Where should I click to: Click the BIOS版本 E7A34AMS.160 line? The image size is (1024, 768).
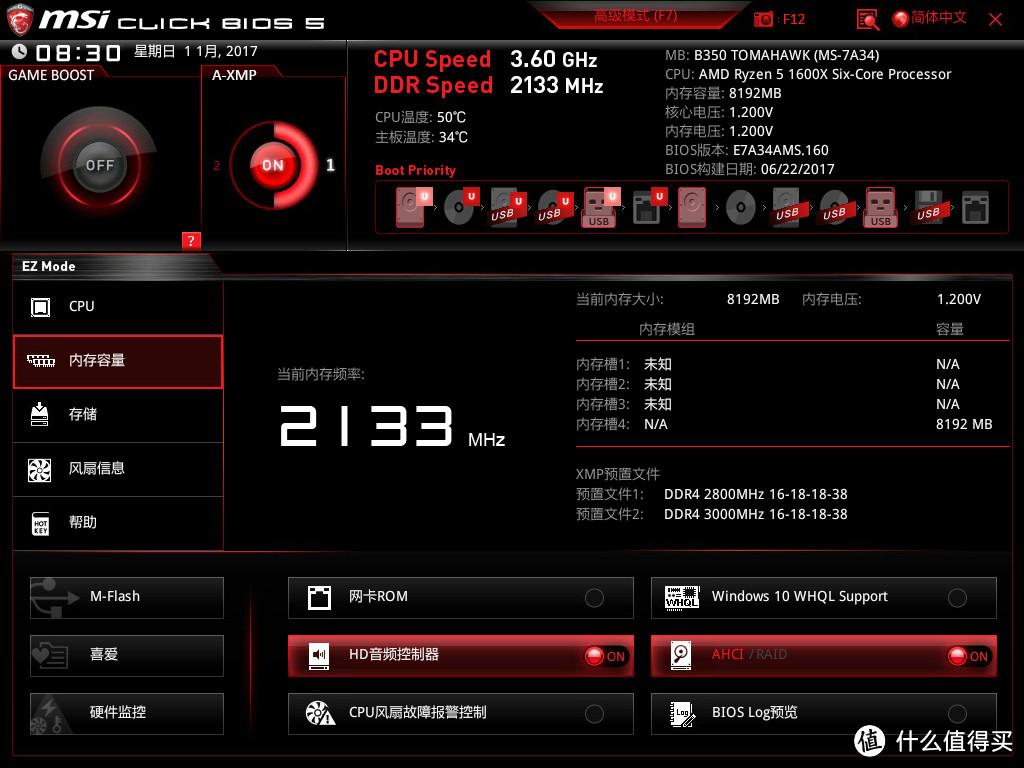(746, 150)
